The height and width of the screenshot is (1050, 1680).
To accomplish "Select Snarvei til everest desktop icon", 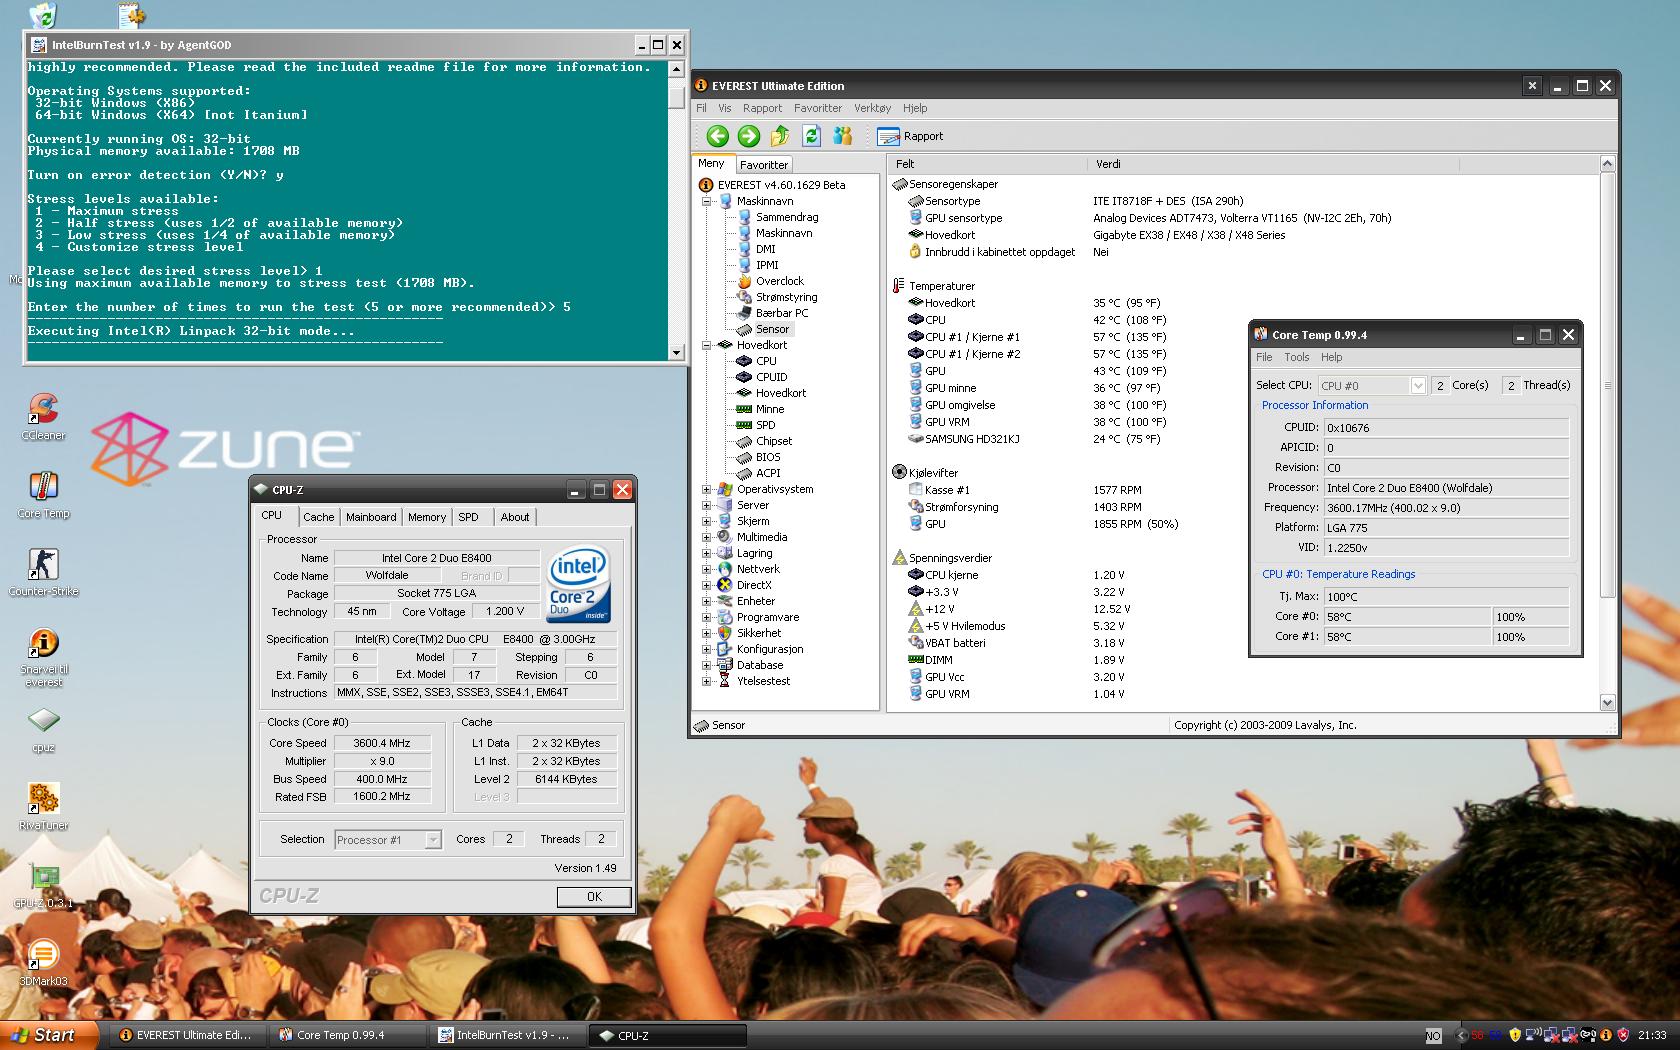I will click(43, 658).
